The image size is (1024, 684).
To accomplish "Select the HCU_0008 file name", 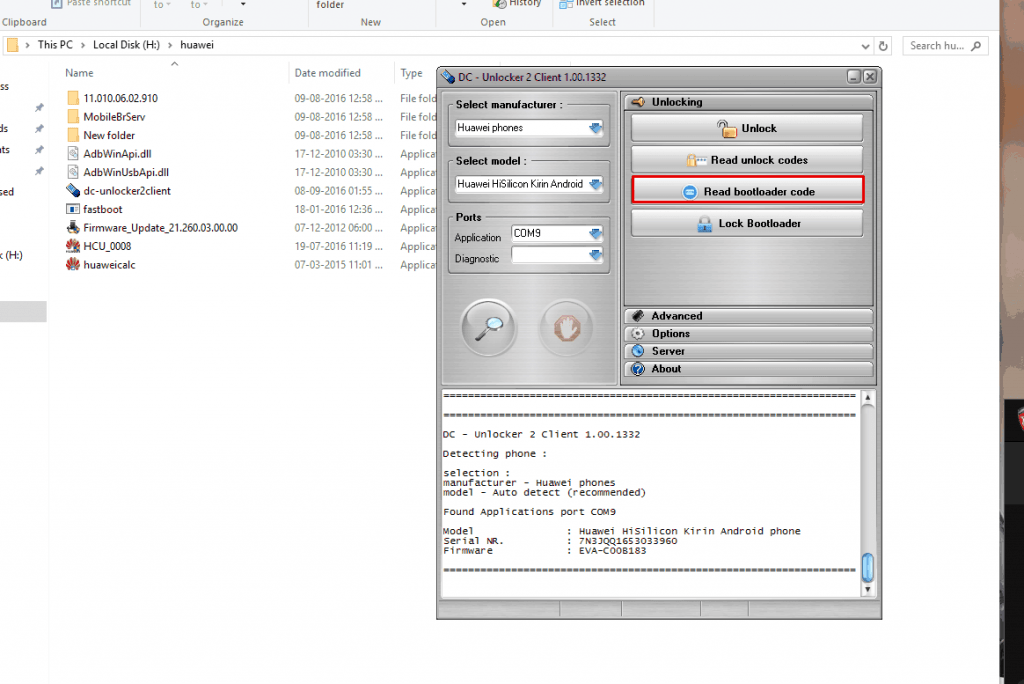I will point(107,246).
